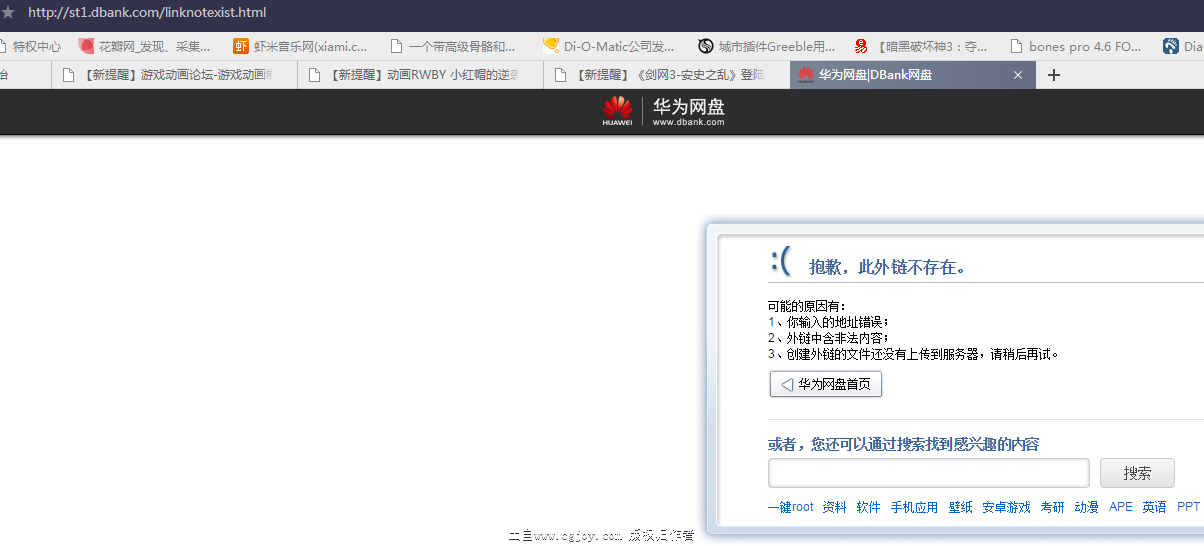This screenshot has width=1204, height=546.
Task: Open the PPT search link
Action: (1189, 507)
